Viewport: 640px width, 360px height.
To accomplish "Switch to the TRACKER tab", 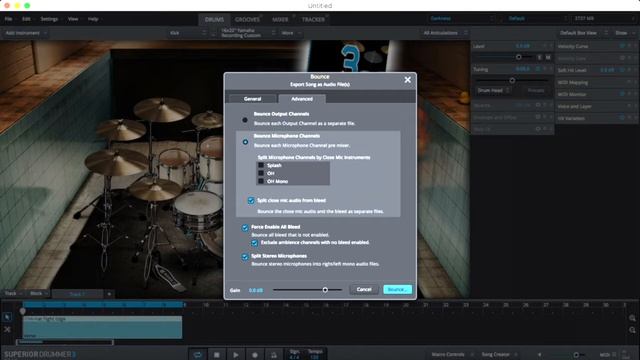I will (313, 20).
